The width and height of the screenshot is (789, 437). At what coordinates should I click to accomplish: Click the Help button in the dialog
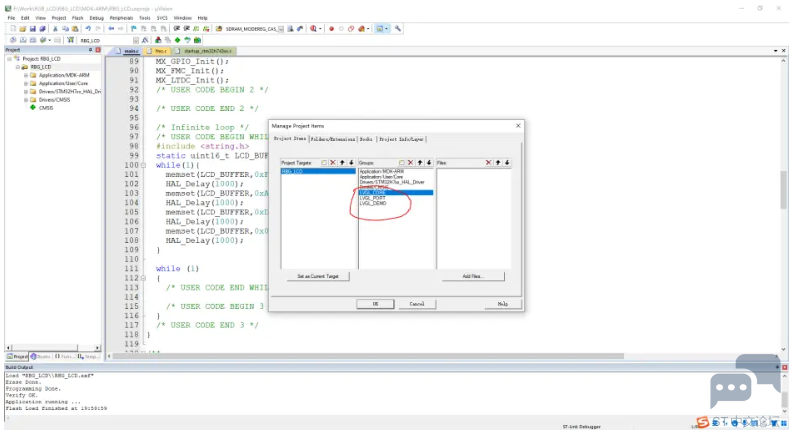pos(503,304)
